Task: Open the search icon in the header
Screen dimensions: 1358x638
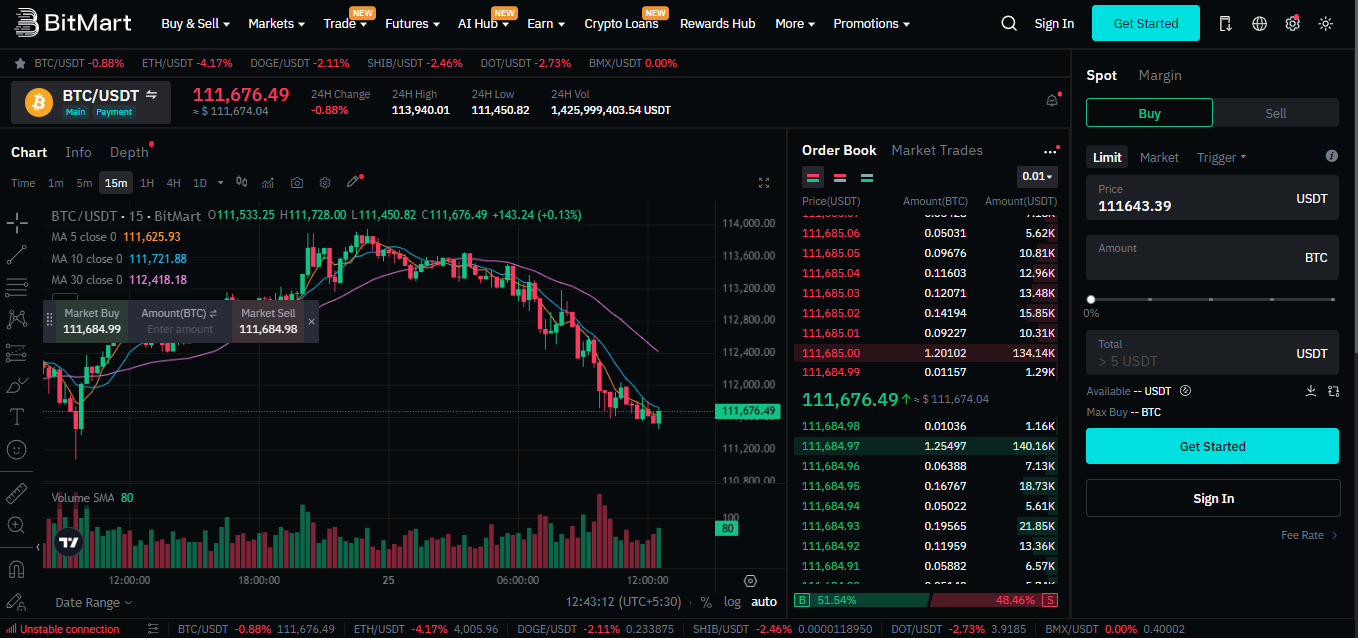Action: click(x=1008, y=22)
